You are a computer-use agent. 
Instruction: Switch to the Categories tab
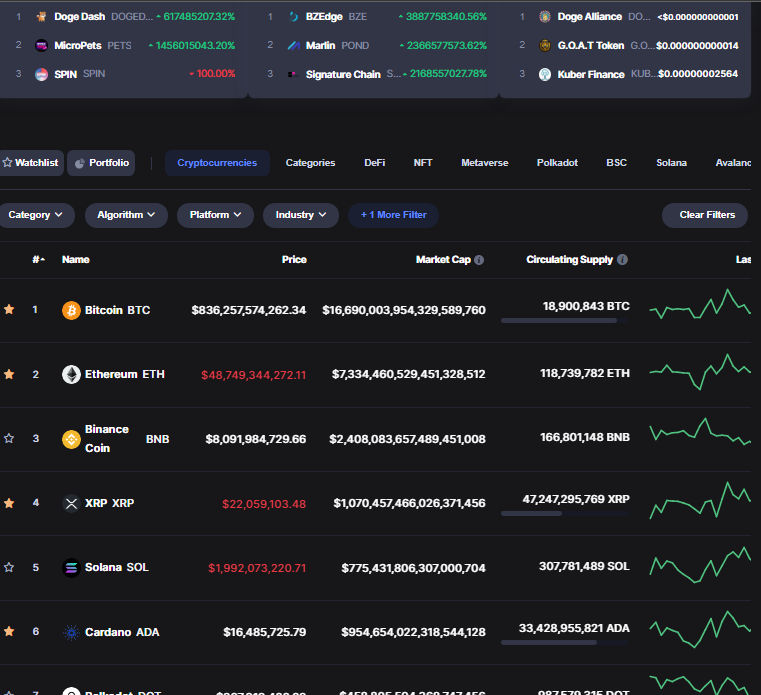(310, 163)
